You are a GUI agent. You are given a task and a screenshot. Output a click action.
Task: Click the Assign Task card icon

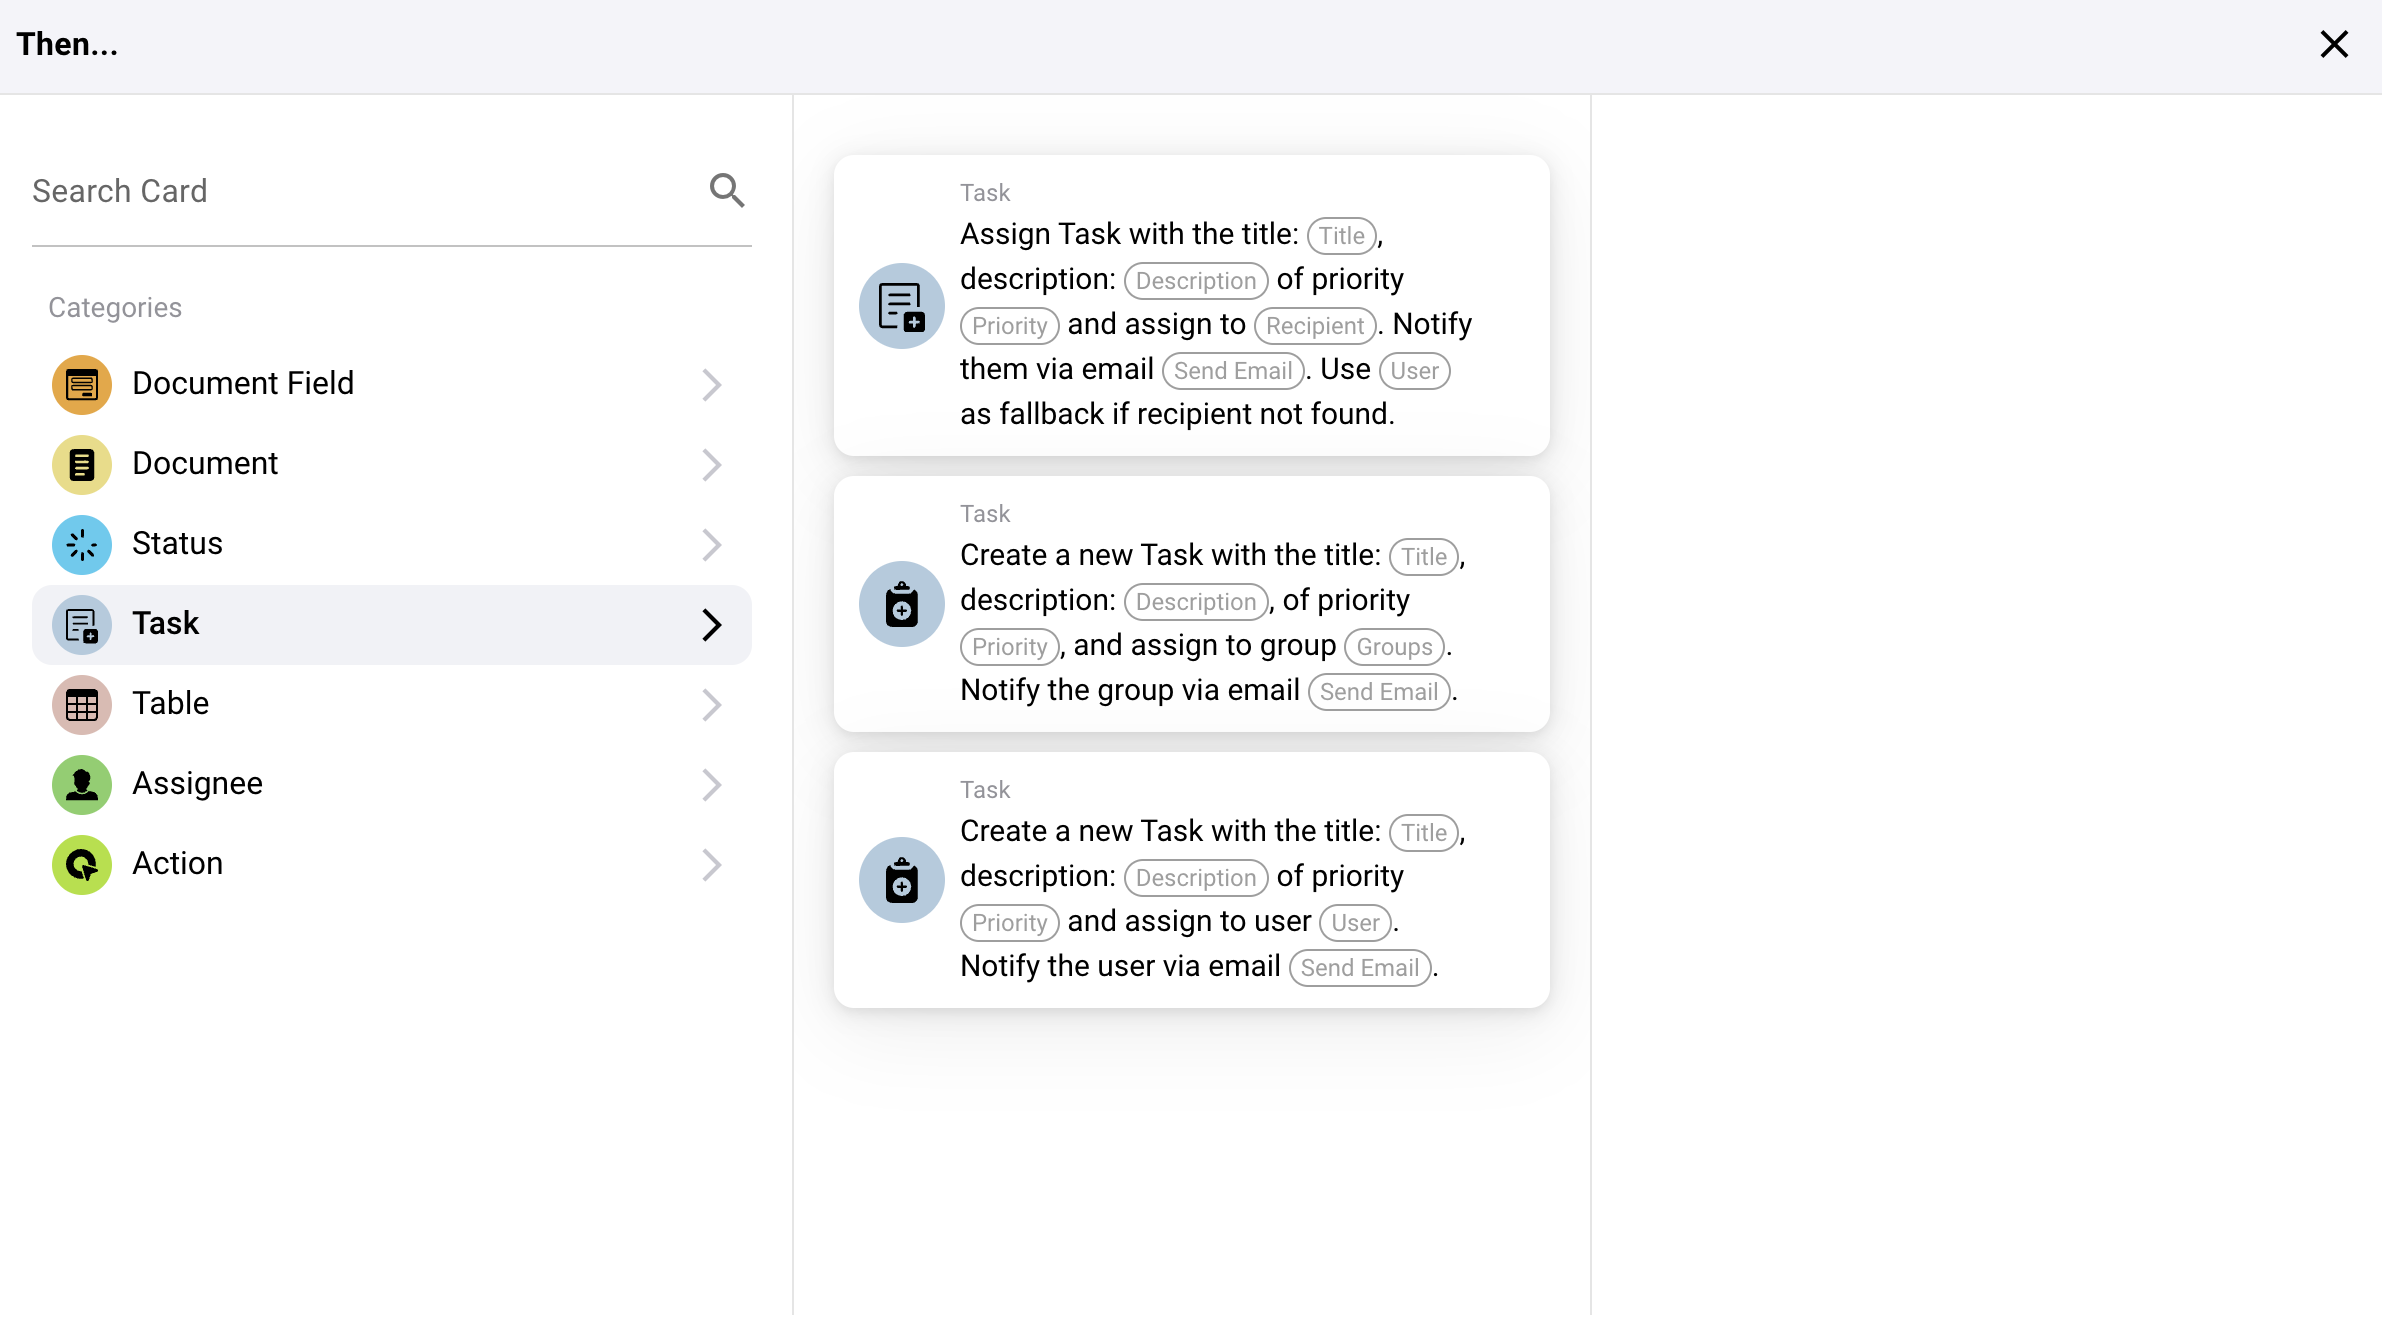901,306
